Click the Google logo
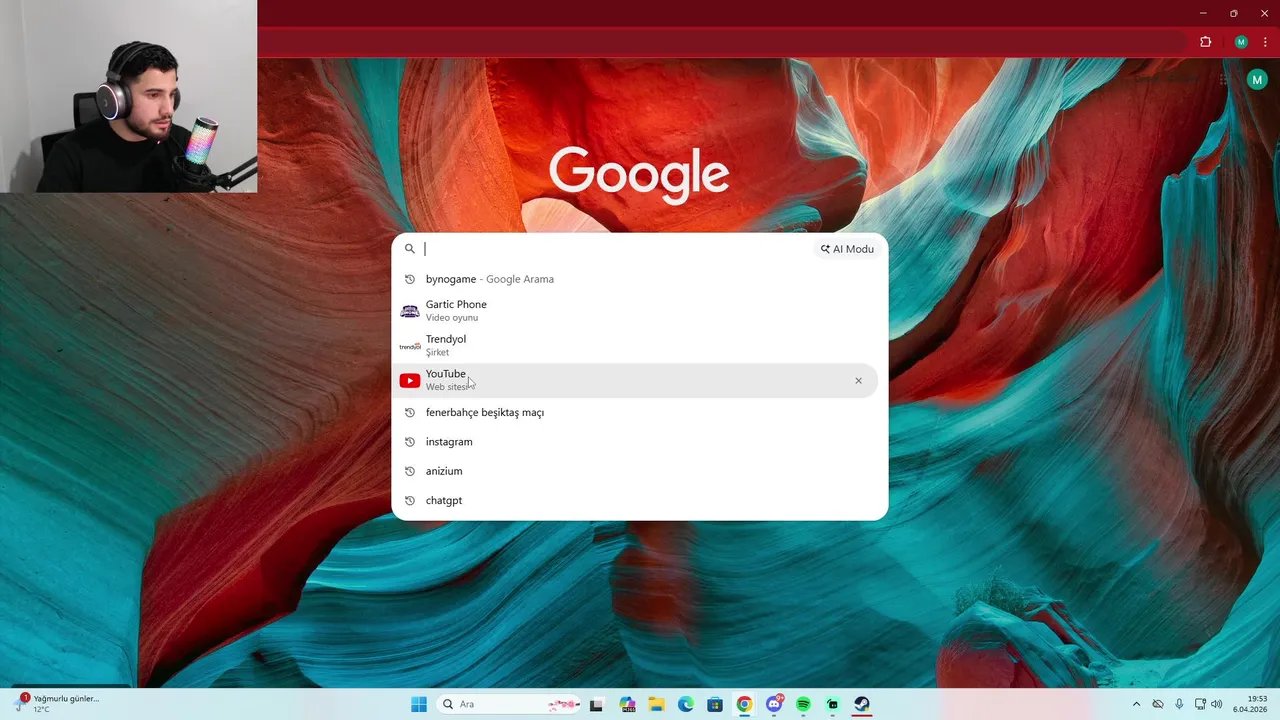This screenshot has width=1280, height=720. point(639,175)
